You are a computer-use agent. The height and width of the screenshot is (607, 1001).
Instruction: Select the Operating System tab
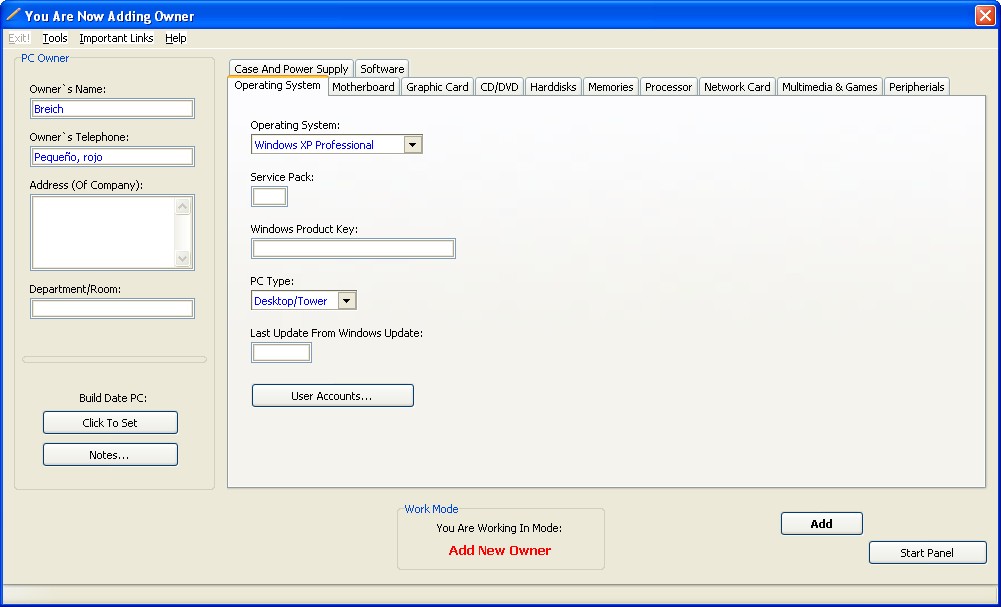(278, 86)
